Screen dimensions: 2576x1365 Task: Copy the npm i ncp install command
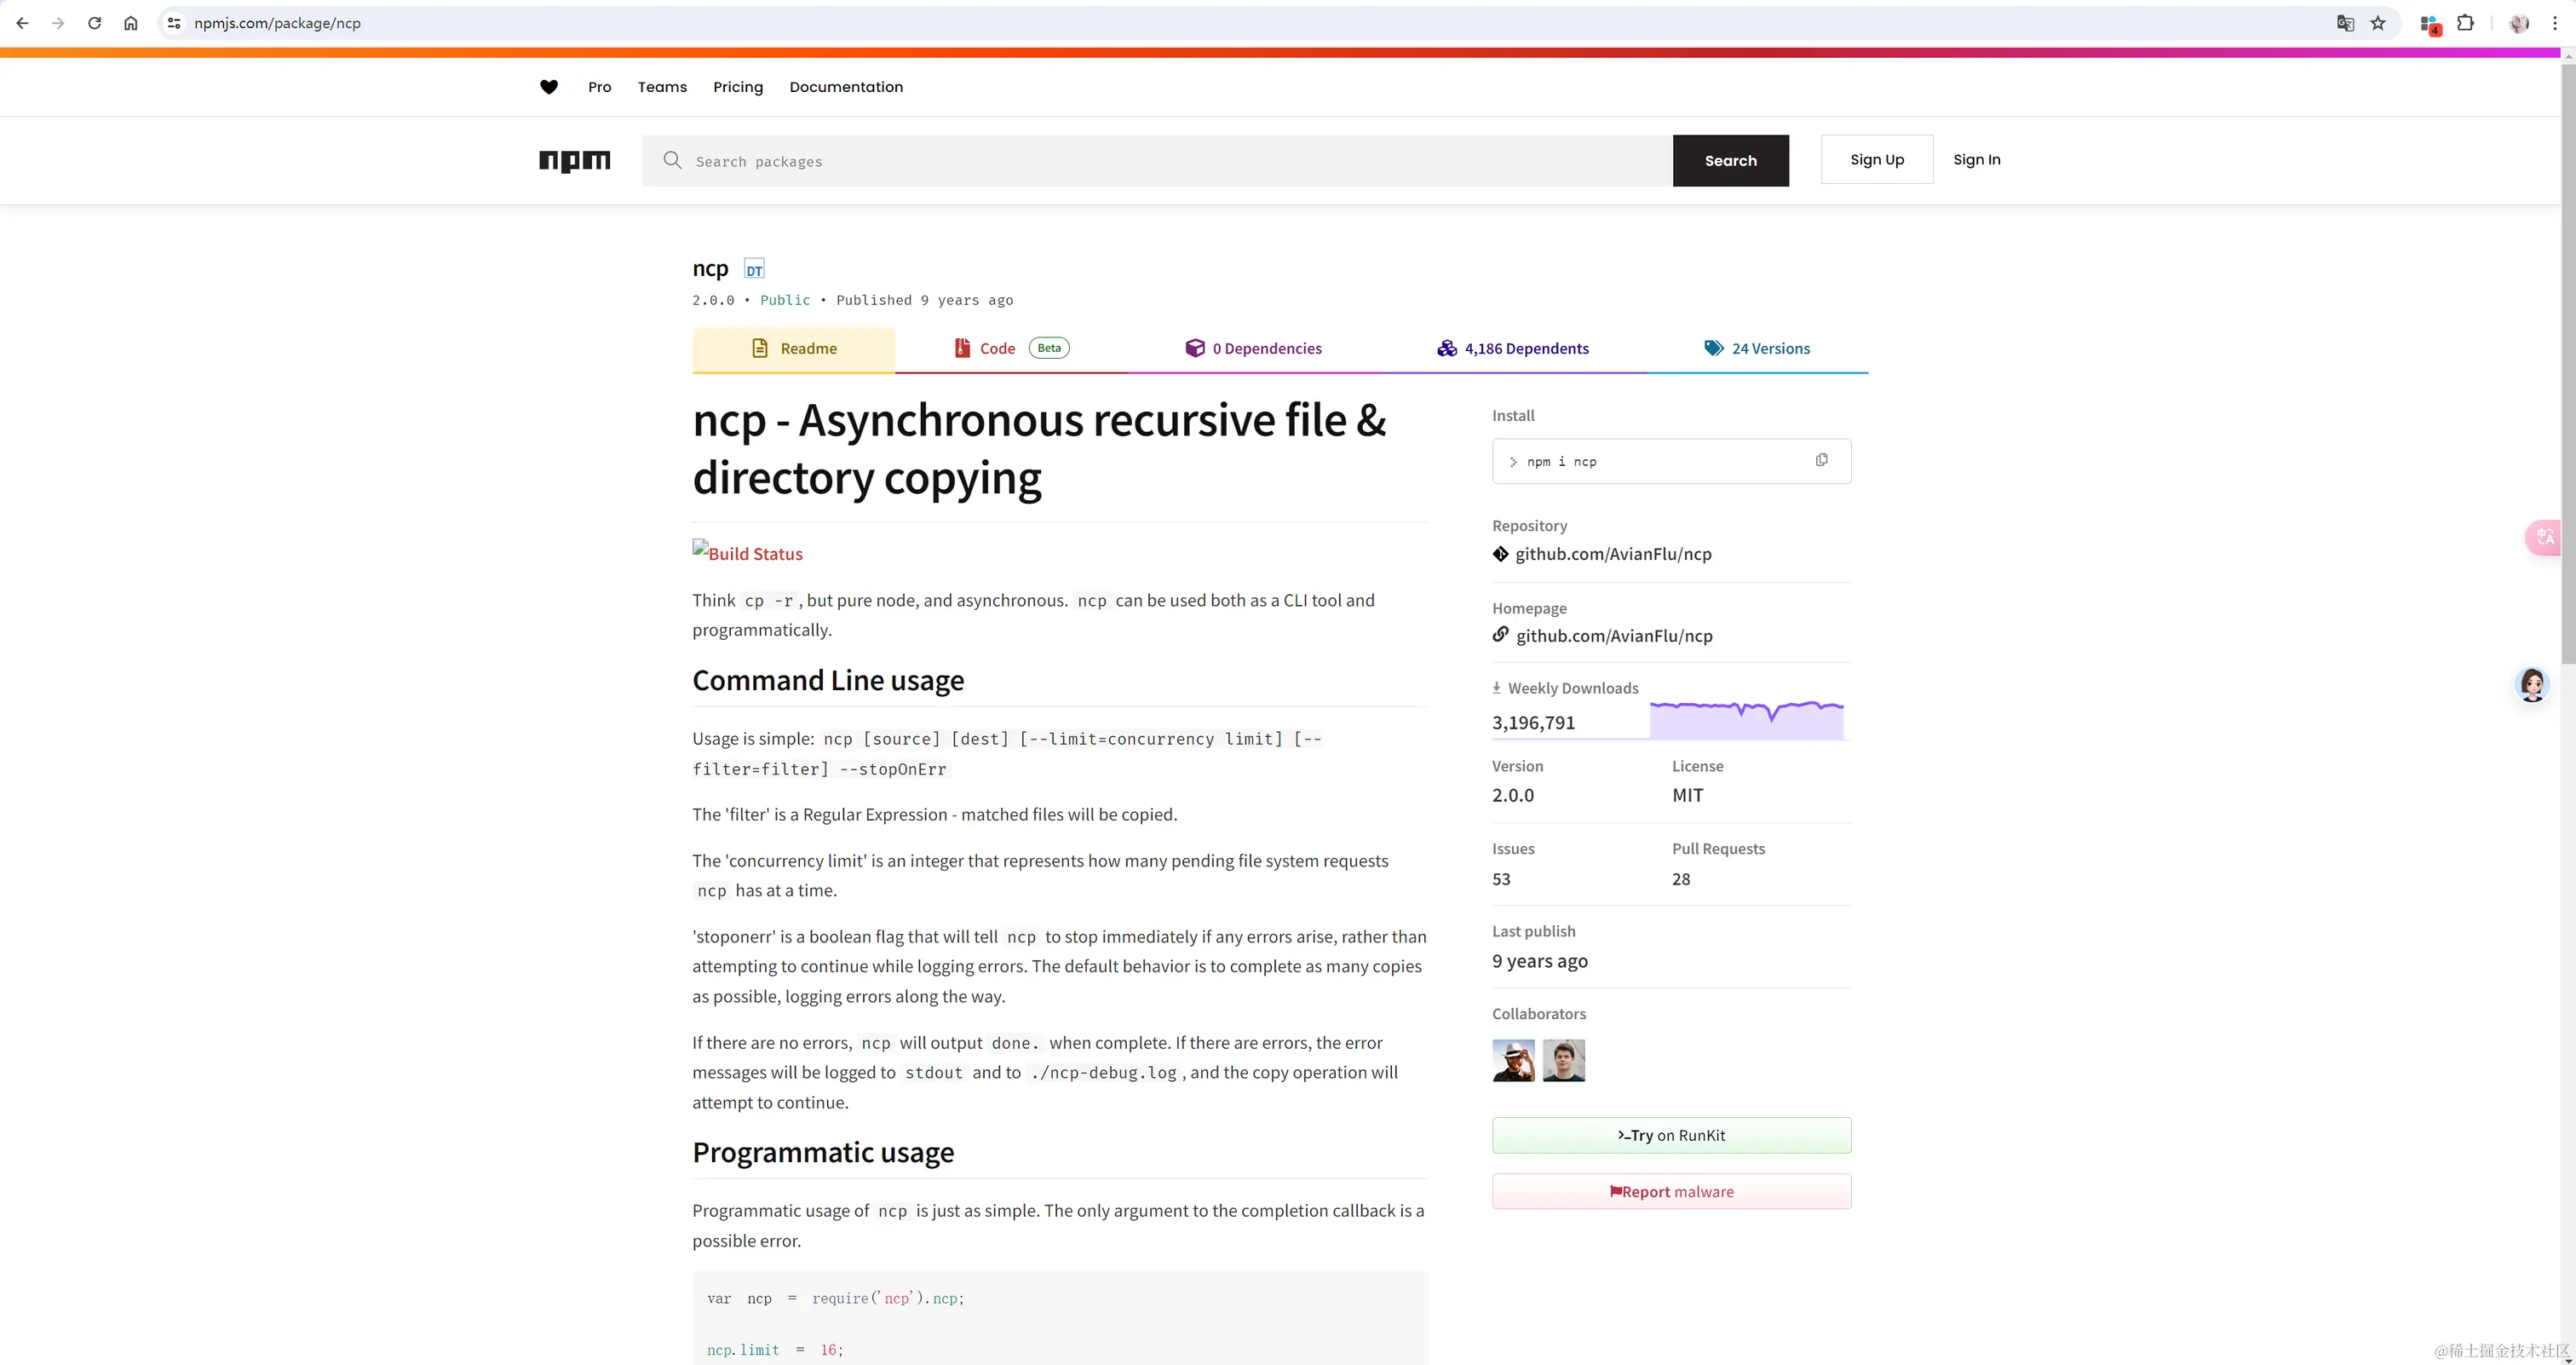tap(1821, 460)
